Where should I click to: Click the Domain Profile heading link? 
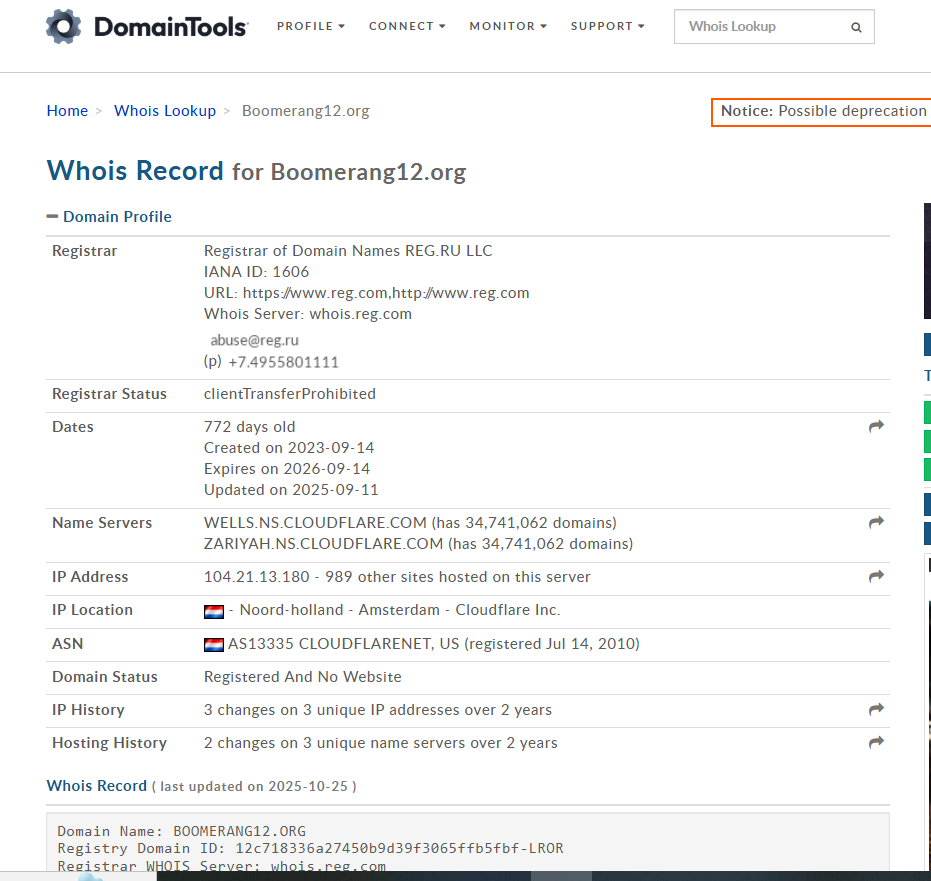pyautogui.click(x=117, y=217)
